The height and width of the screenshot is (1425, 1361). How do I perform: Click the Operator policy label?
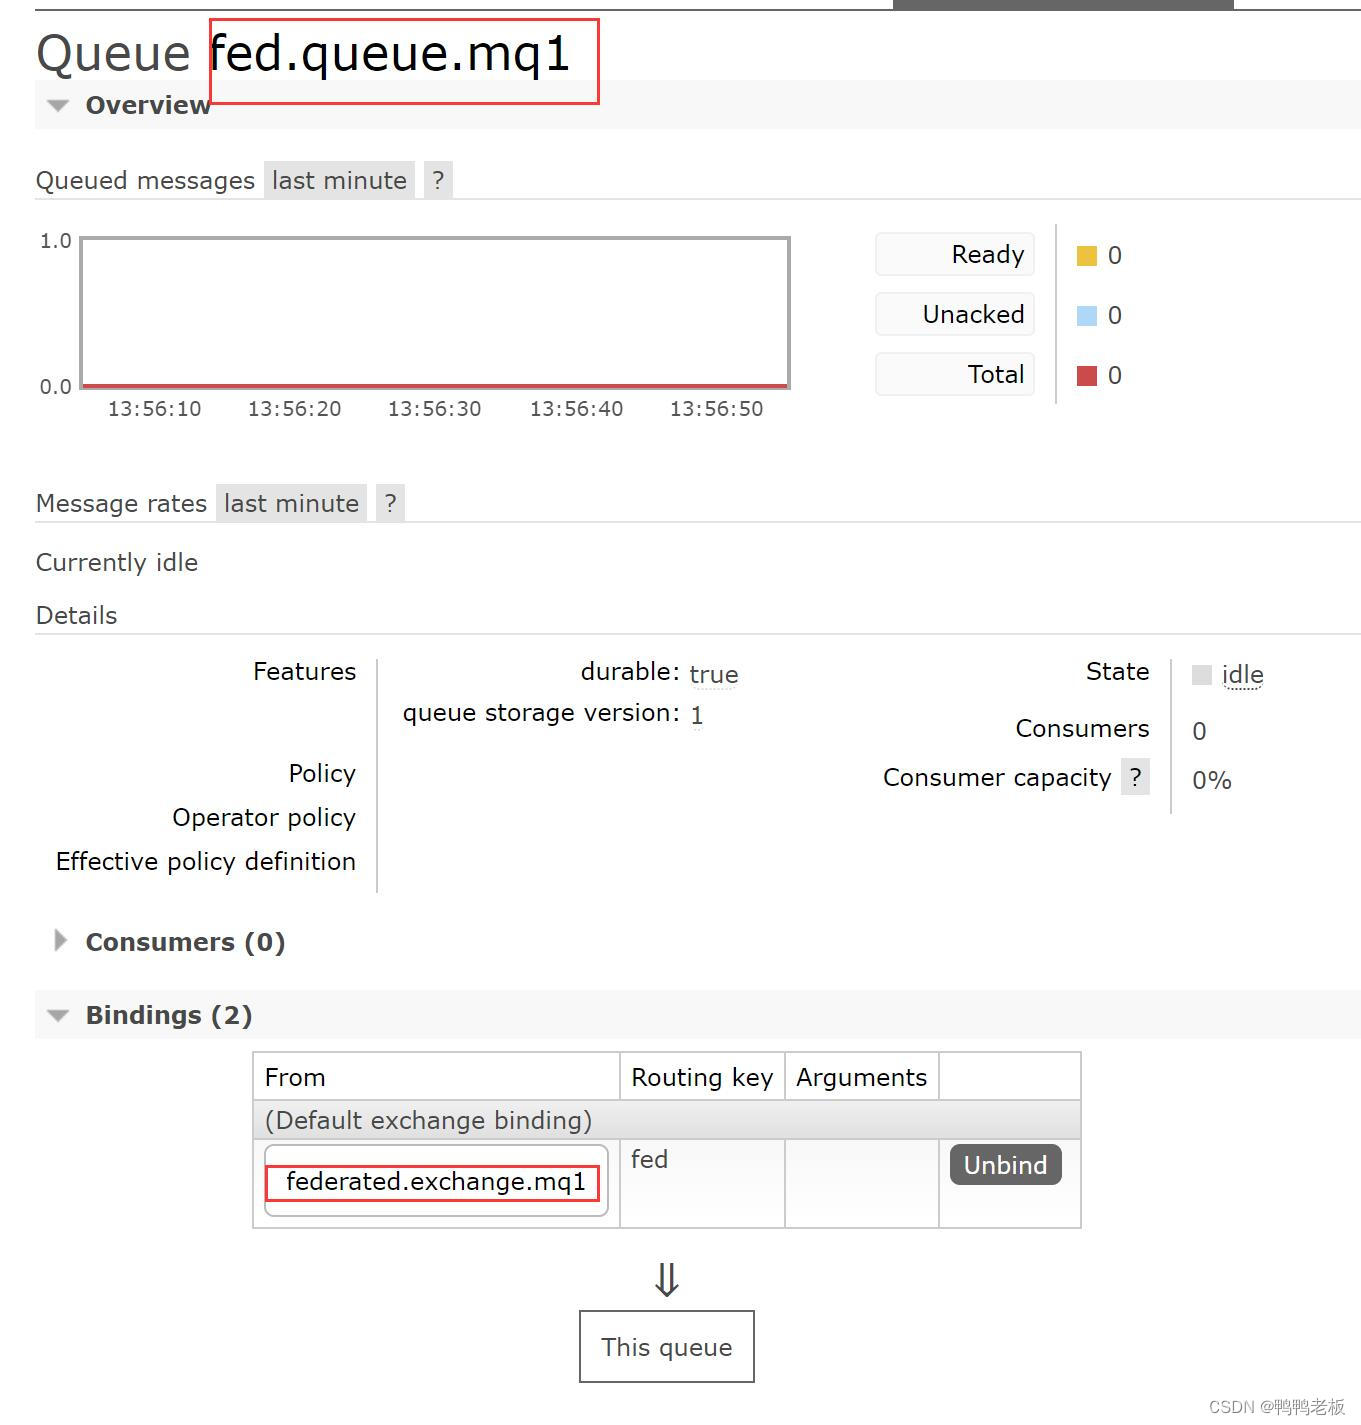click(264, 817)
